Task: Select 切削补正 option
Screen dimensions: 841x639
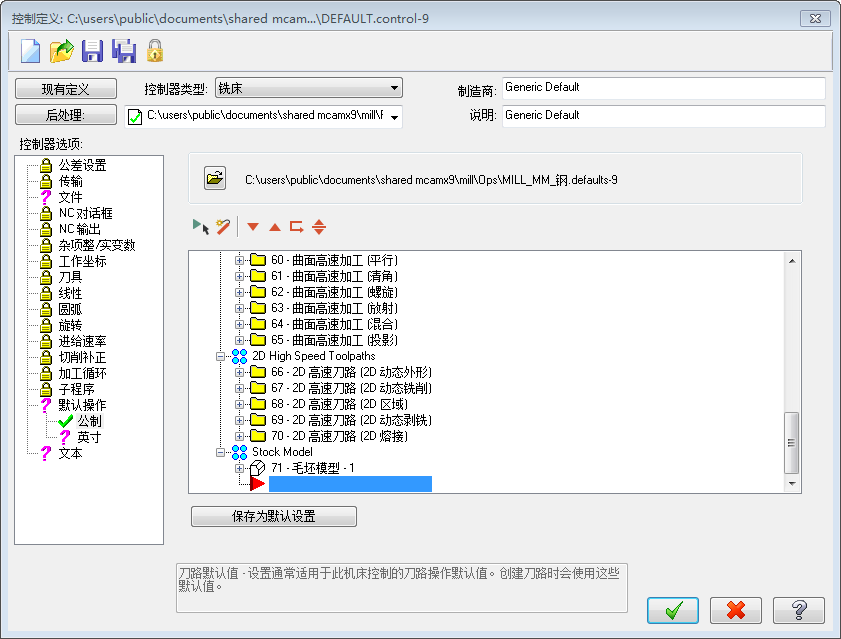Action: (x=82, y=357)
